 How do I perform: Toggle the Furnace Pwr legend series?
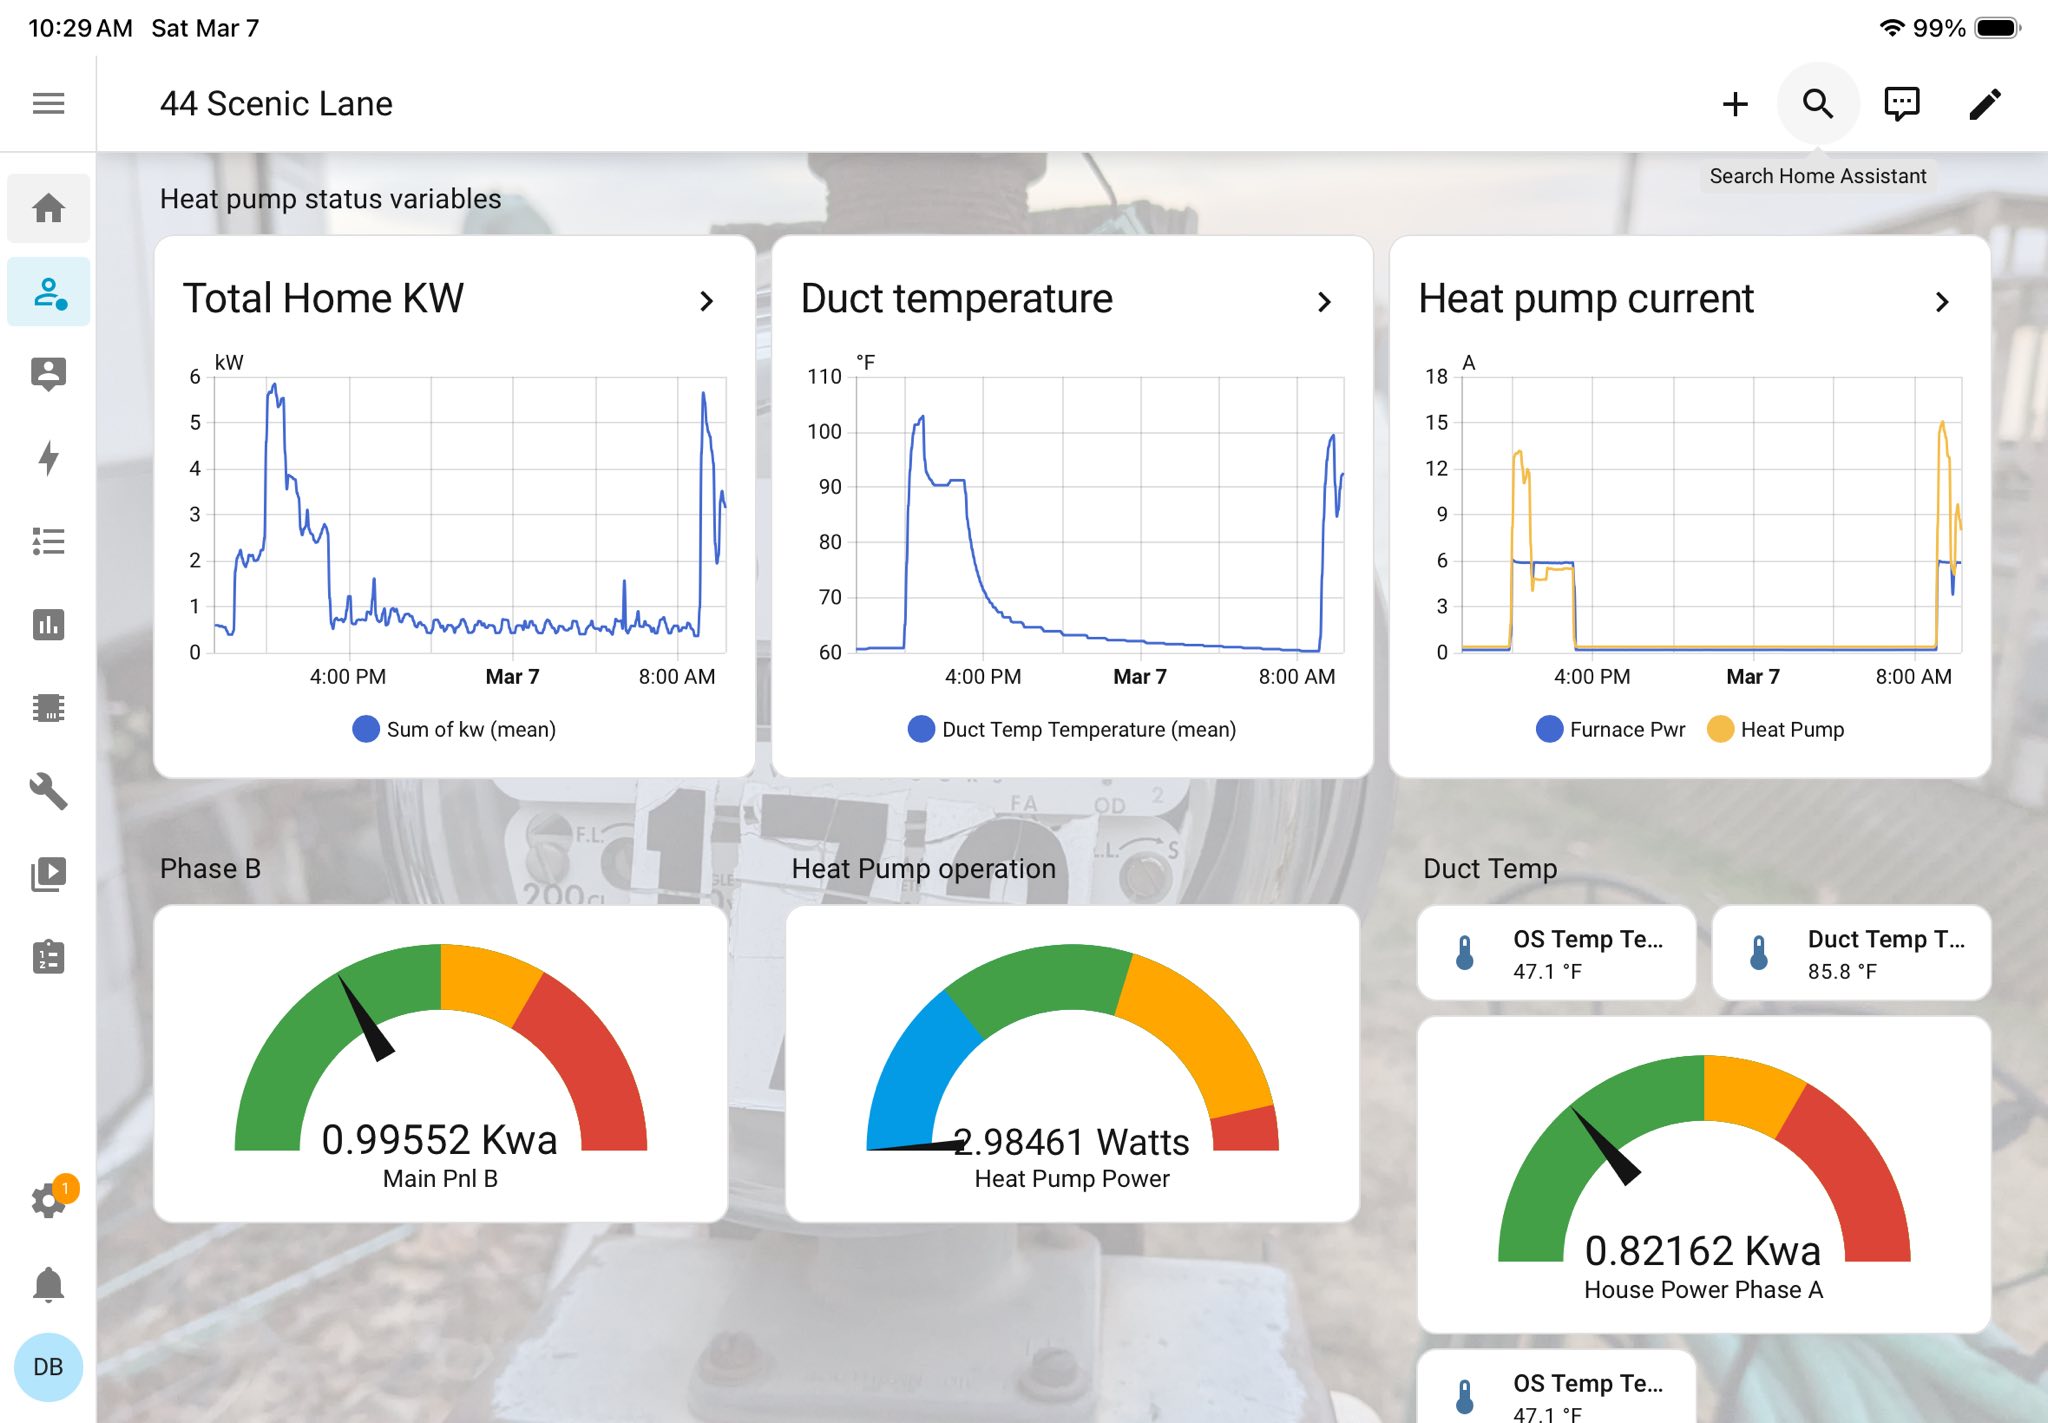(x=1610, y=729)
